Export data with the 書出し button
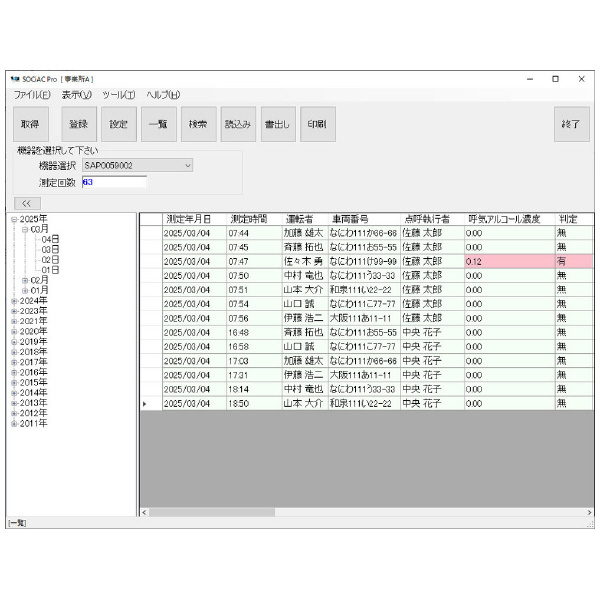 (x=277, y=124)
